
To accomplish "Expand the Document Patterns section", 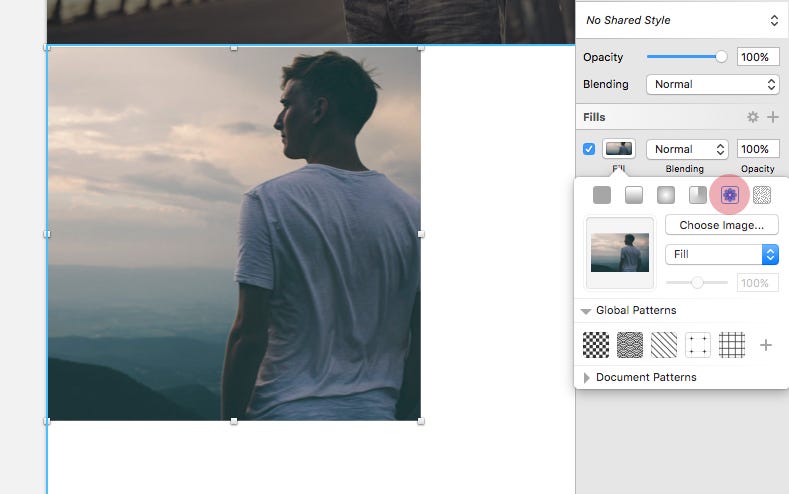I will (586, 378).
